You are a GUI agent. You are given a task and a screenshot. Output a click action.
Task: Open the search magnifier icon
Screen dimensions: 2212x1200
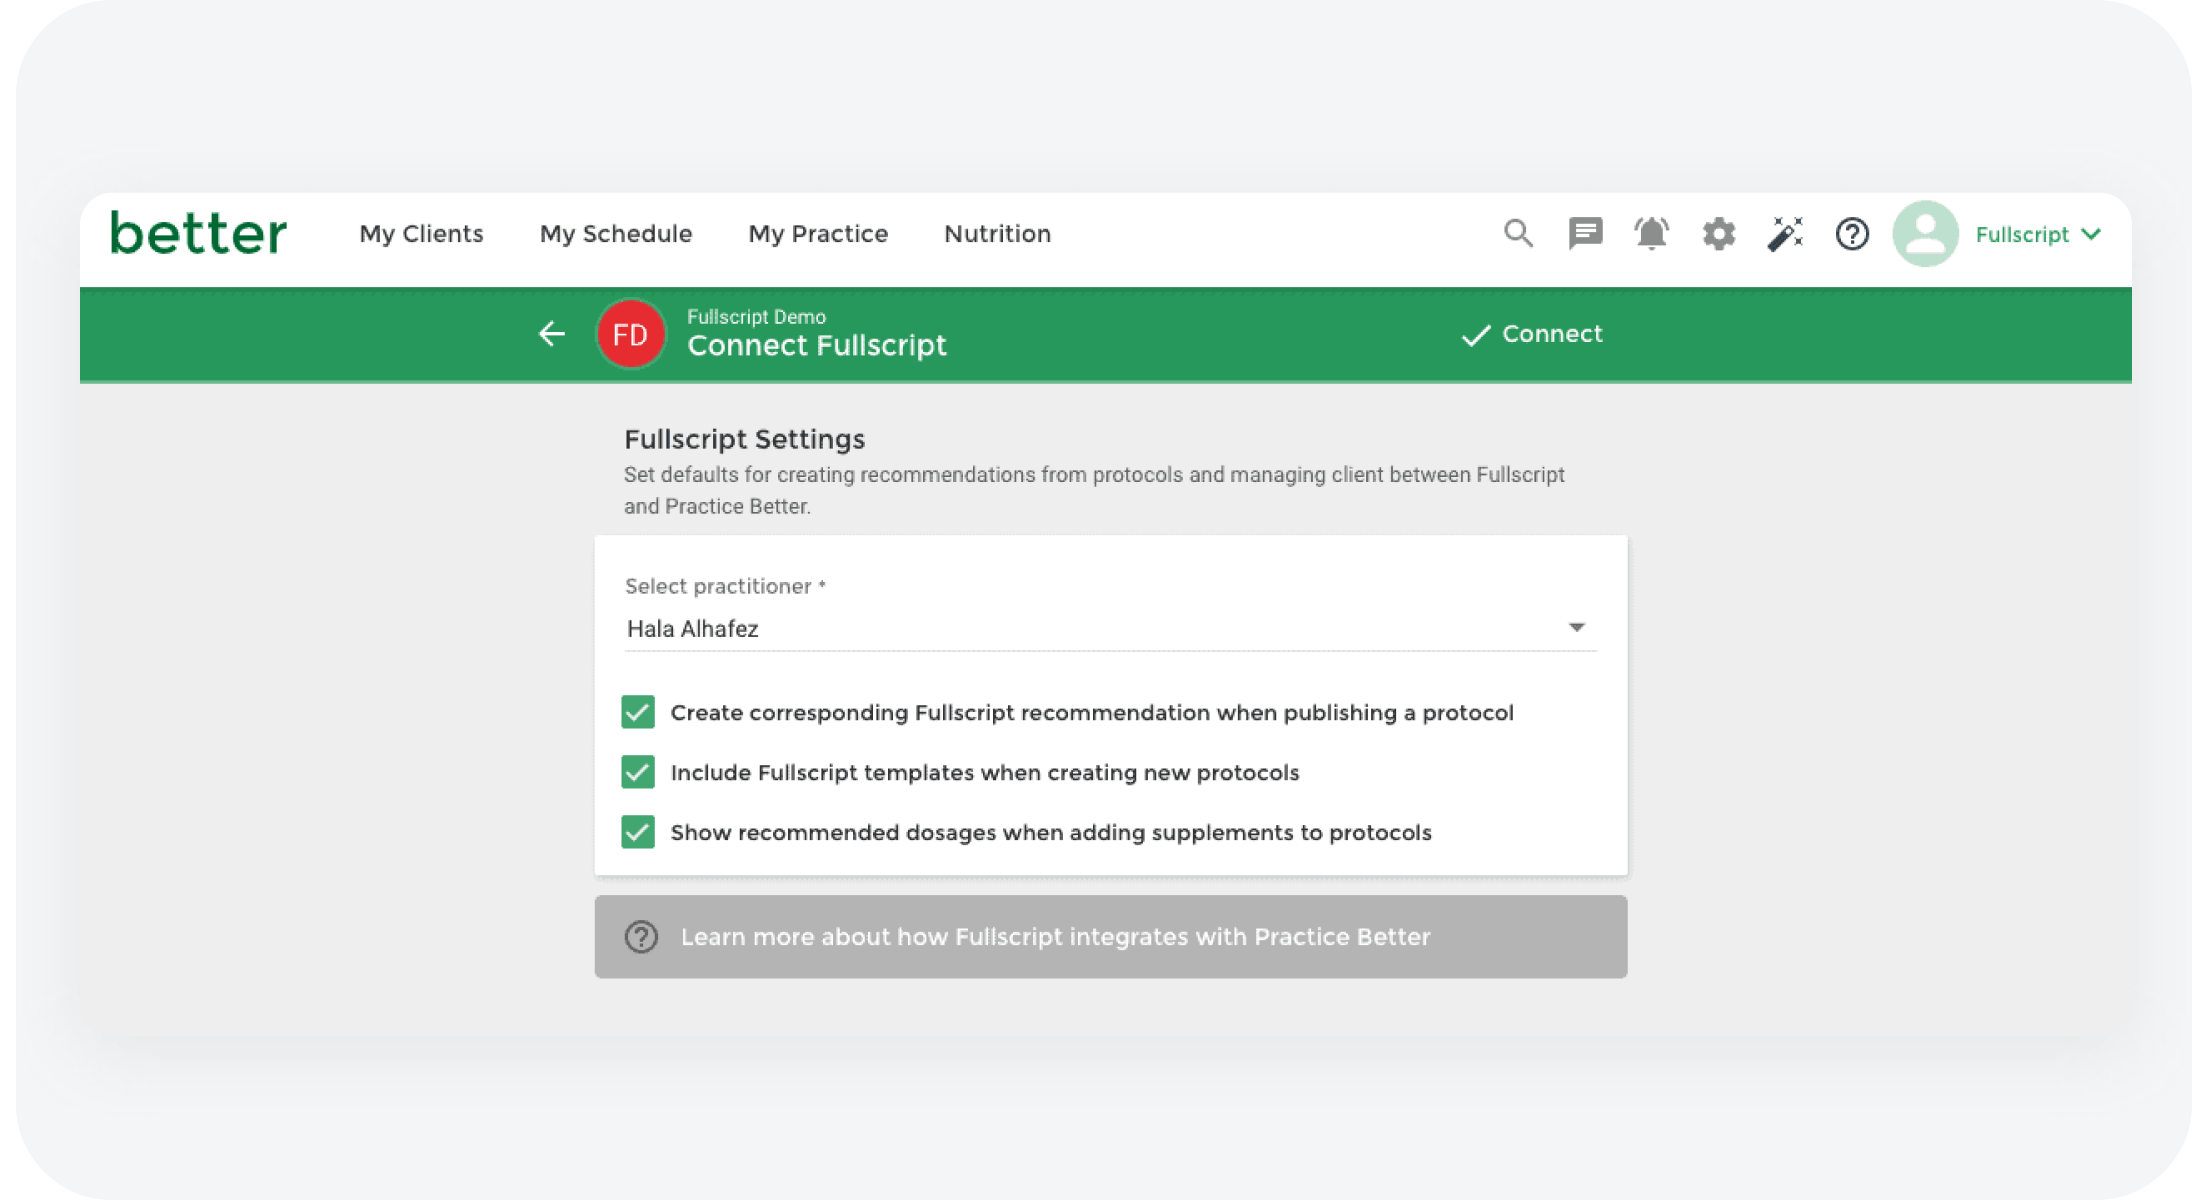click(1518, 234)
